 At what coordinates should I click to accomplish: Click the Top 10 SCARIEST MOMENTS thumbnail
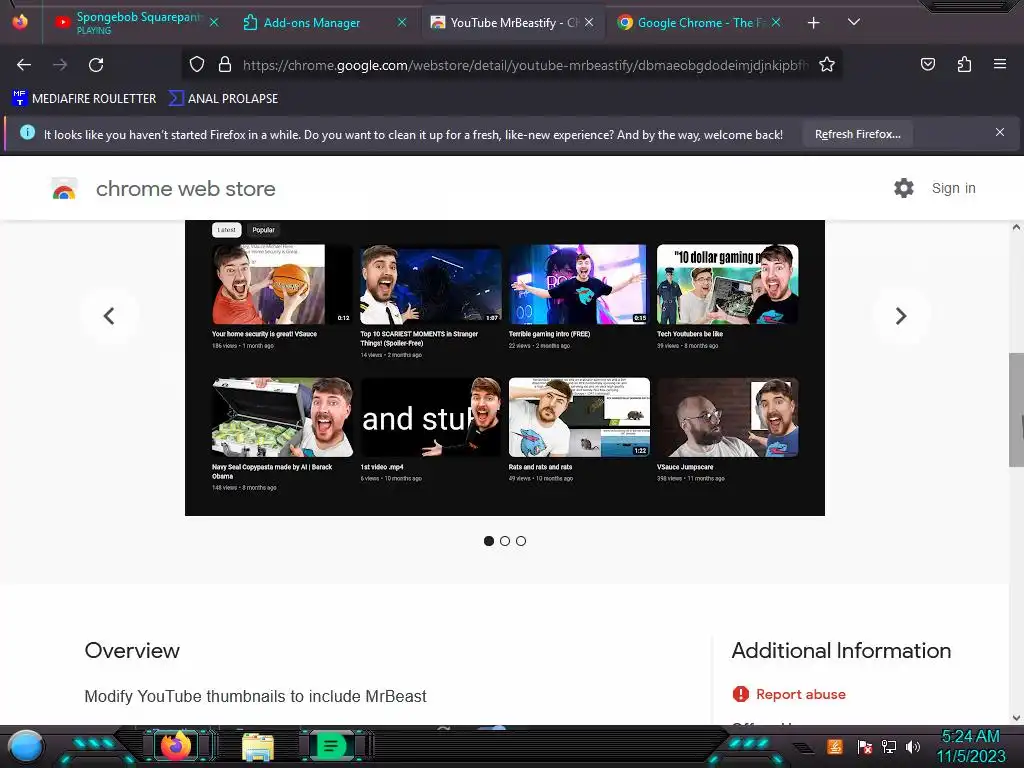click(430, 285)
